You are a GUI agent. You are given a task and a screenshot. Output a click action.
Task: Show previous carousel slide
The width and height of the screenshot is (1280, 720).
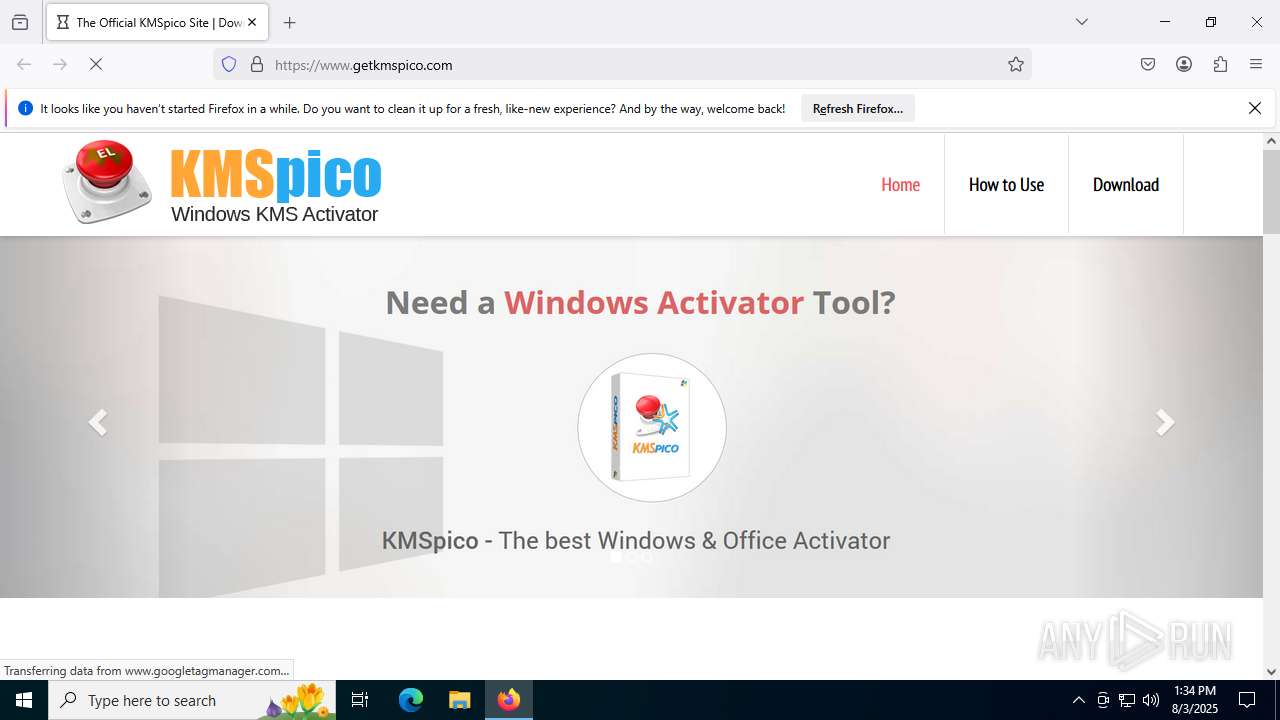(97, 422)
